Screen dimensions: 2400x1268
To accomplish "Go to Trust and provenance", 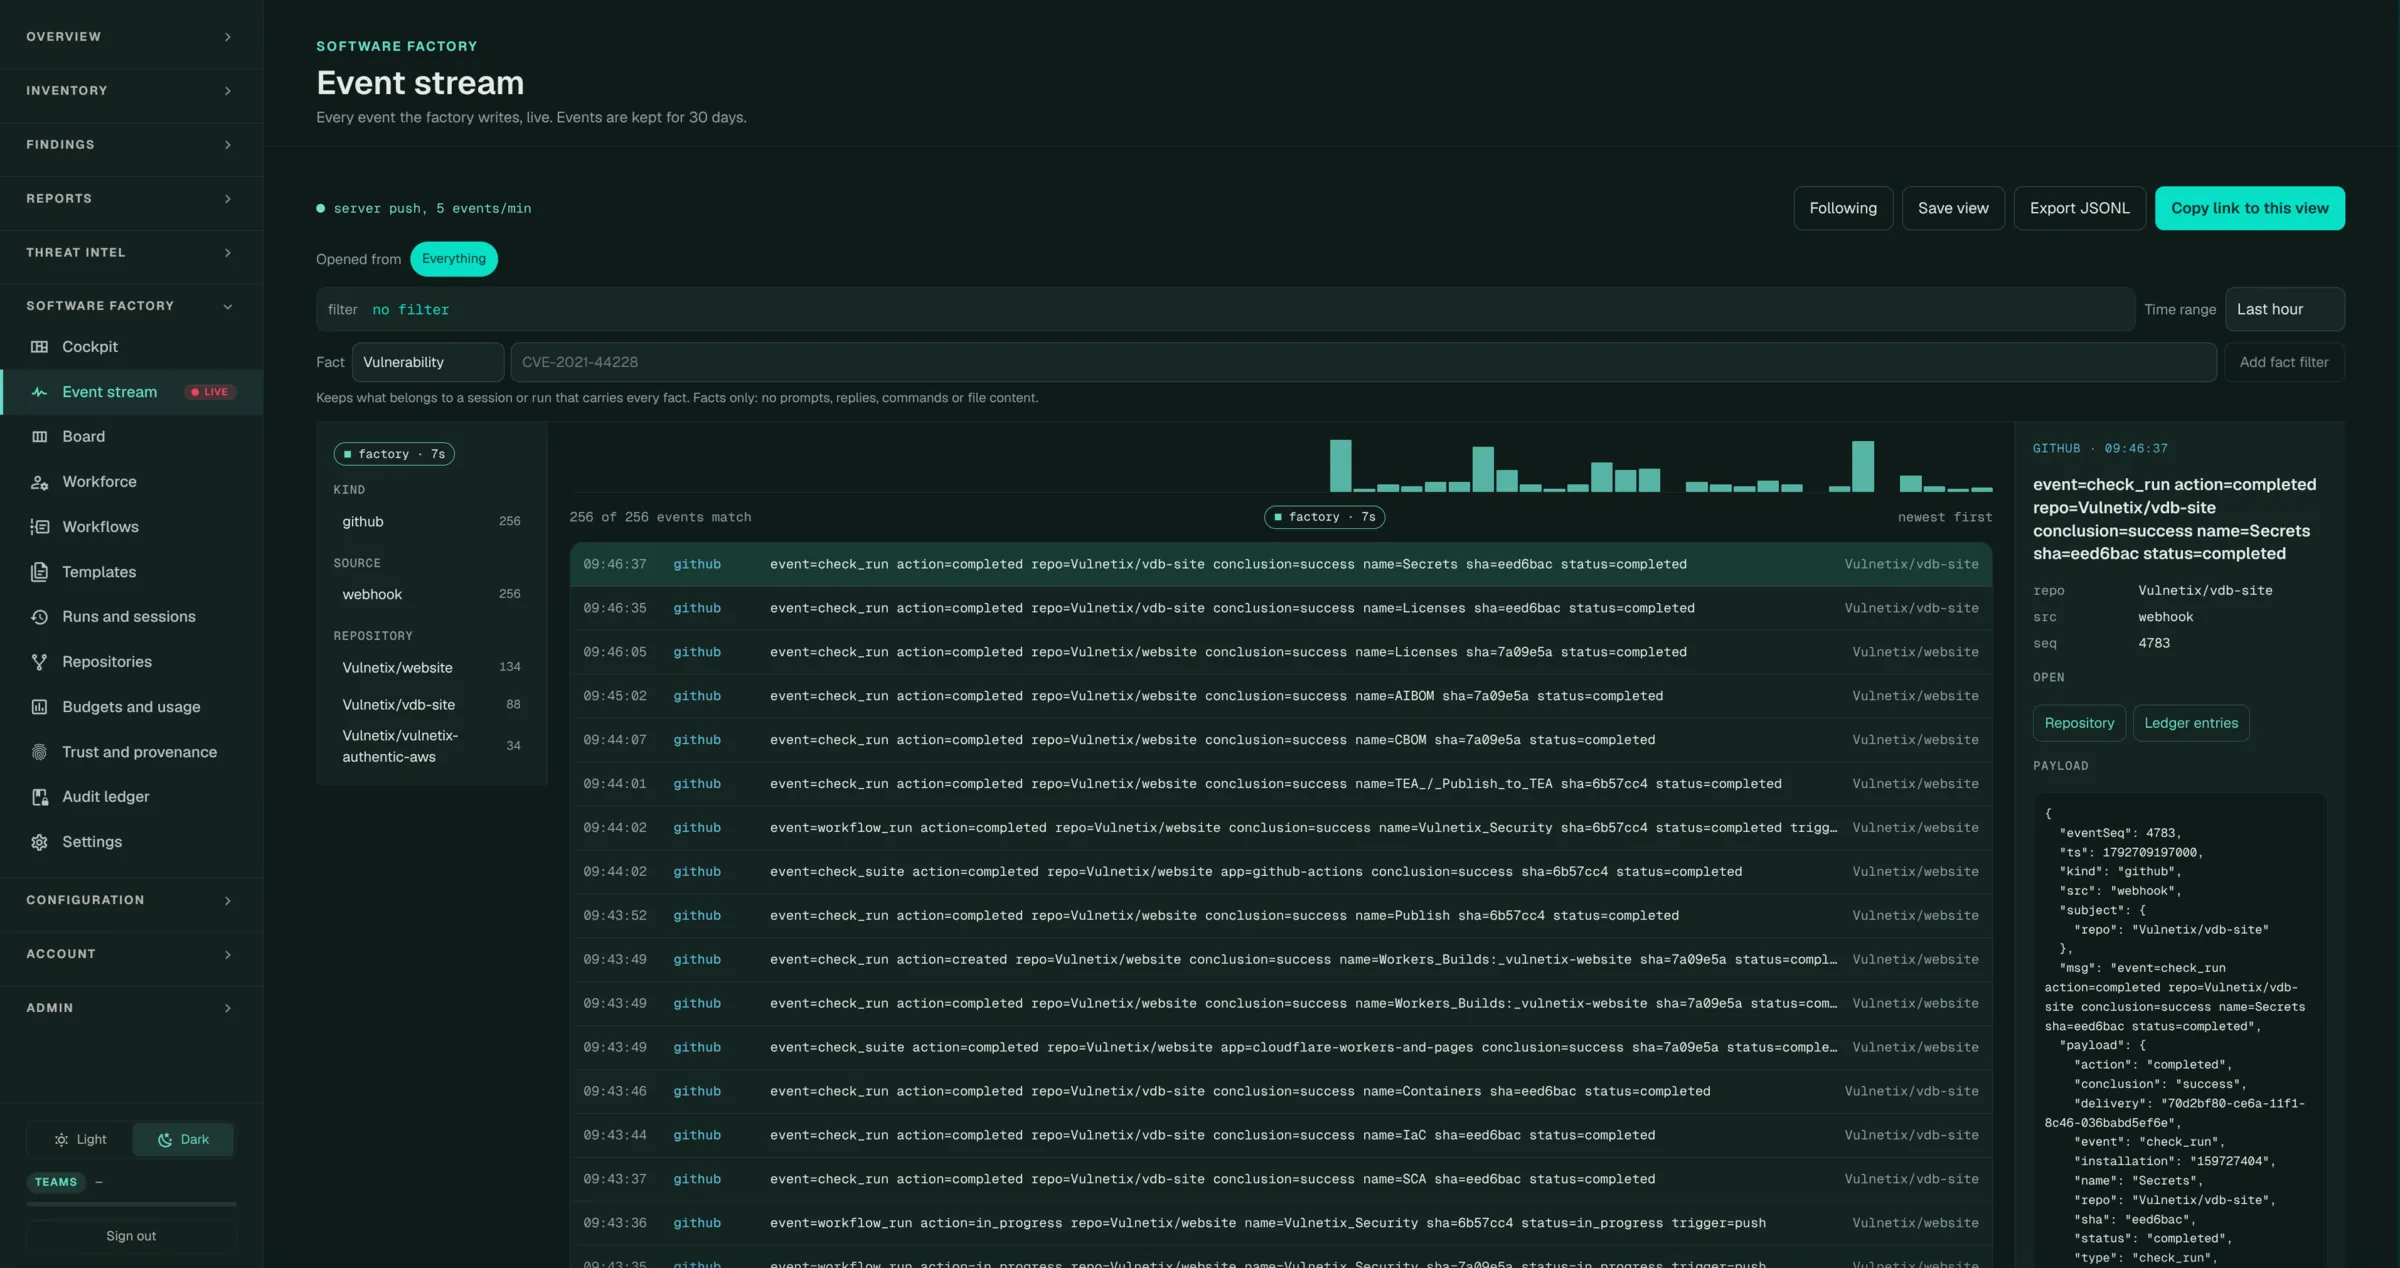I will (x=131, y=752).
